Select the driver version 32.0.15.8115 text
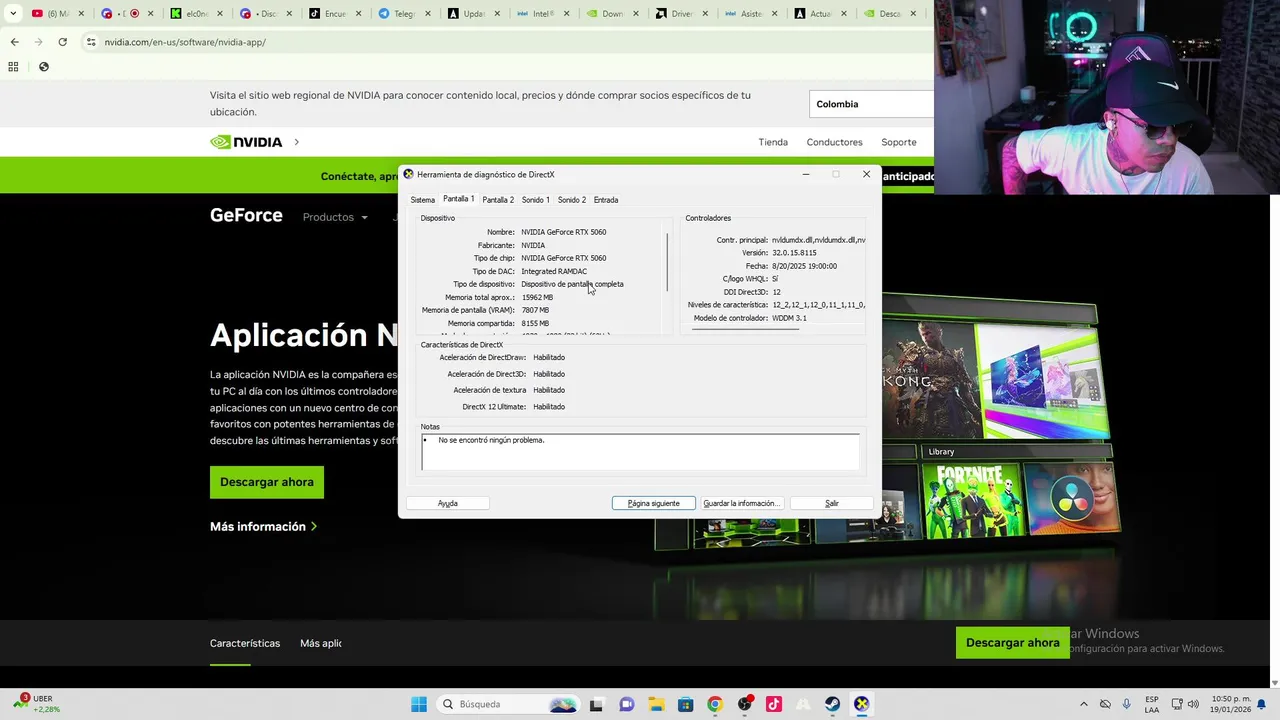This screenshot has width=1280, height=720. (794, 253)
